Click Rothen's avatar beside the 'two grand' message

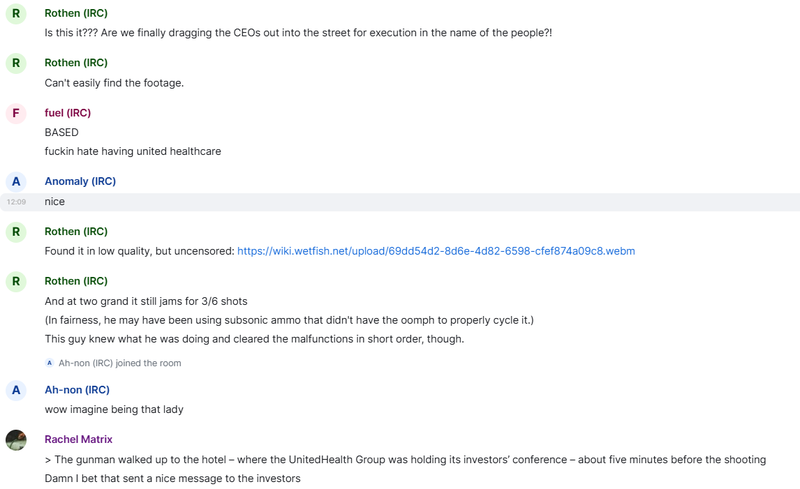coord(16,281)
